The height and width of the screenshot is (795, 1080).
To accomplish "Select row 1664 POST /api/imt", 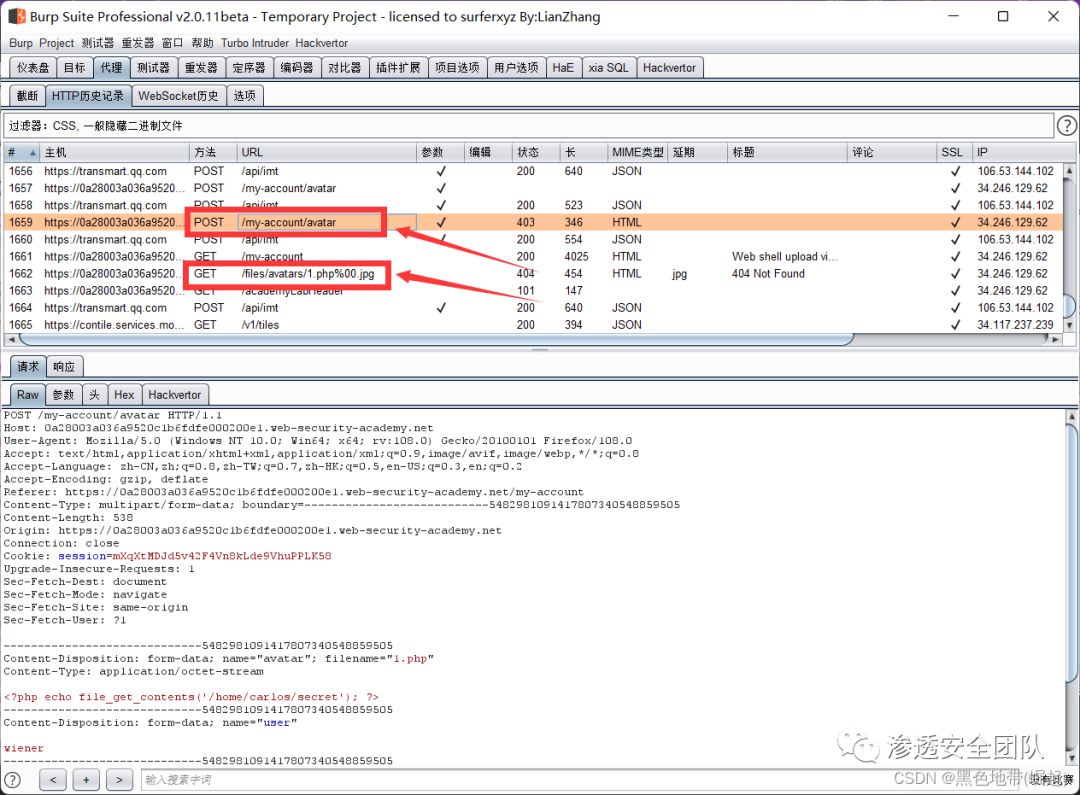I will [x=534, y=307].
